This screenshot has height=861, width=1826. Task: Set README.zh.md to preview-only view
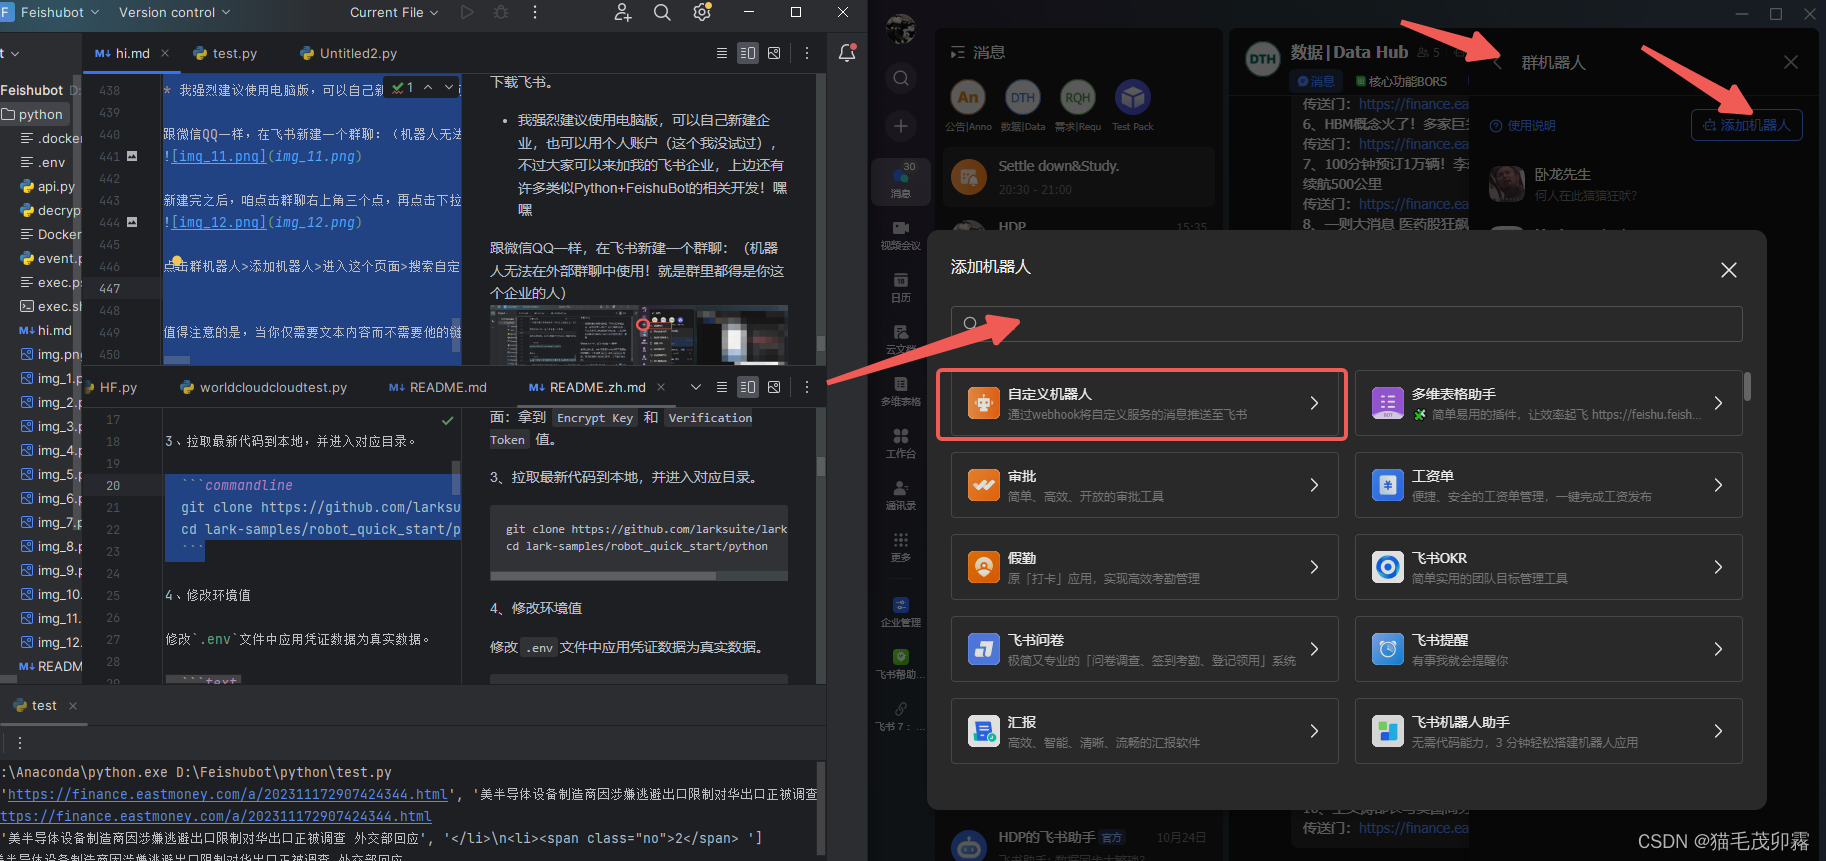[774, 387]
